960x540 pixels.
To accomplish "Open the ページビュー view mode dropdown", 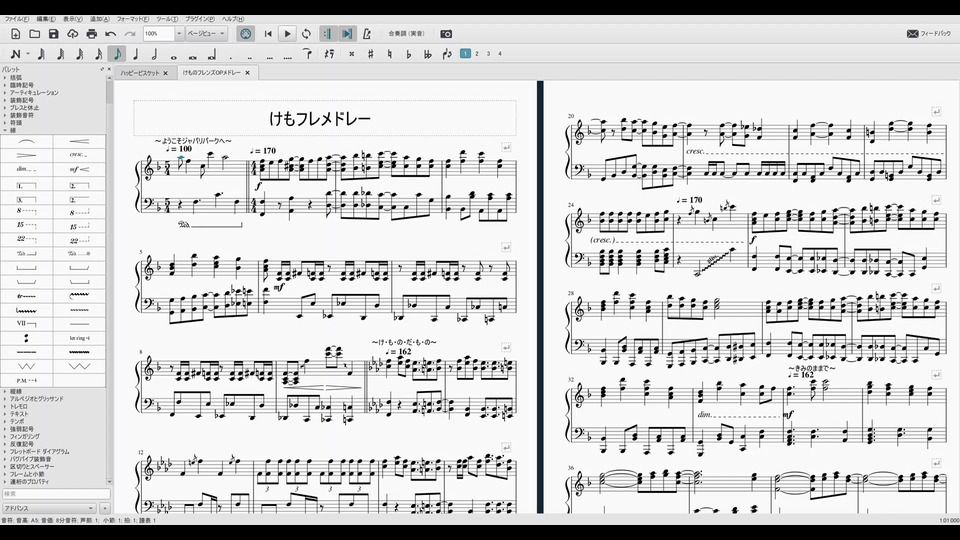I will [x=206, y=34].
